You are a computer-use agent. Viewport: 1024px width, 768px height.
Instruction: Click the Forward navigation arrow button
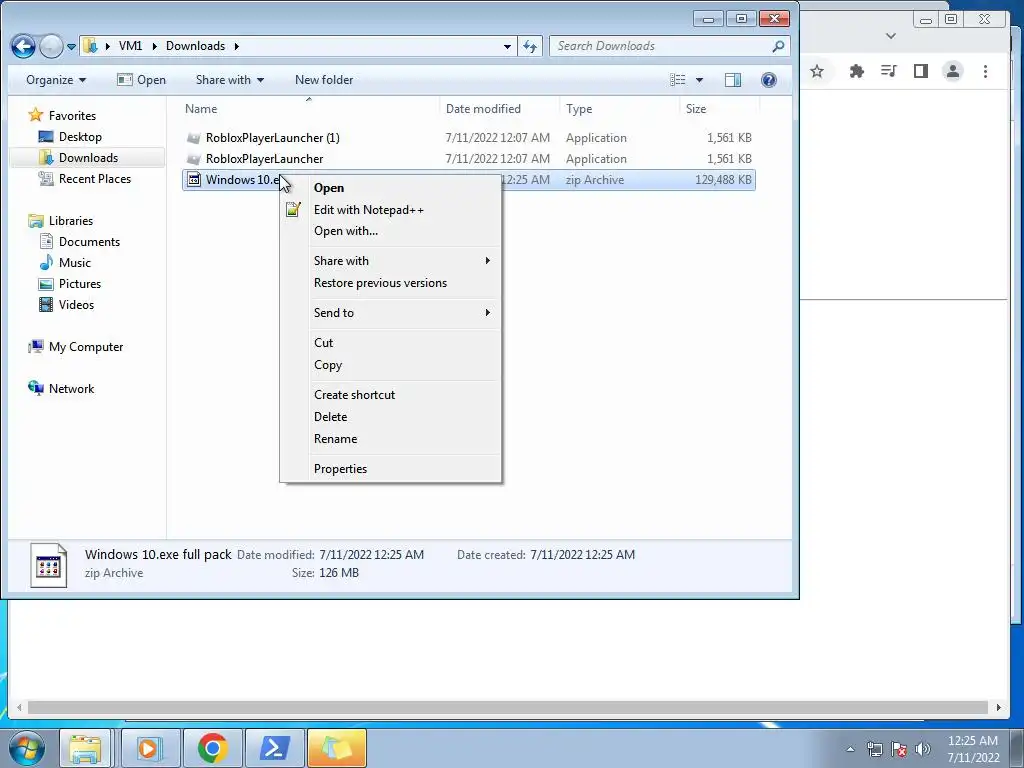click(x=52, y=46)
